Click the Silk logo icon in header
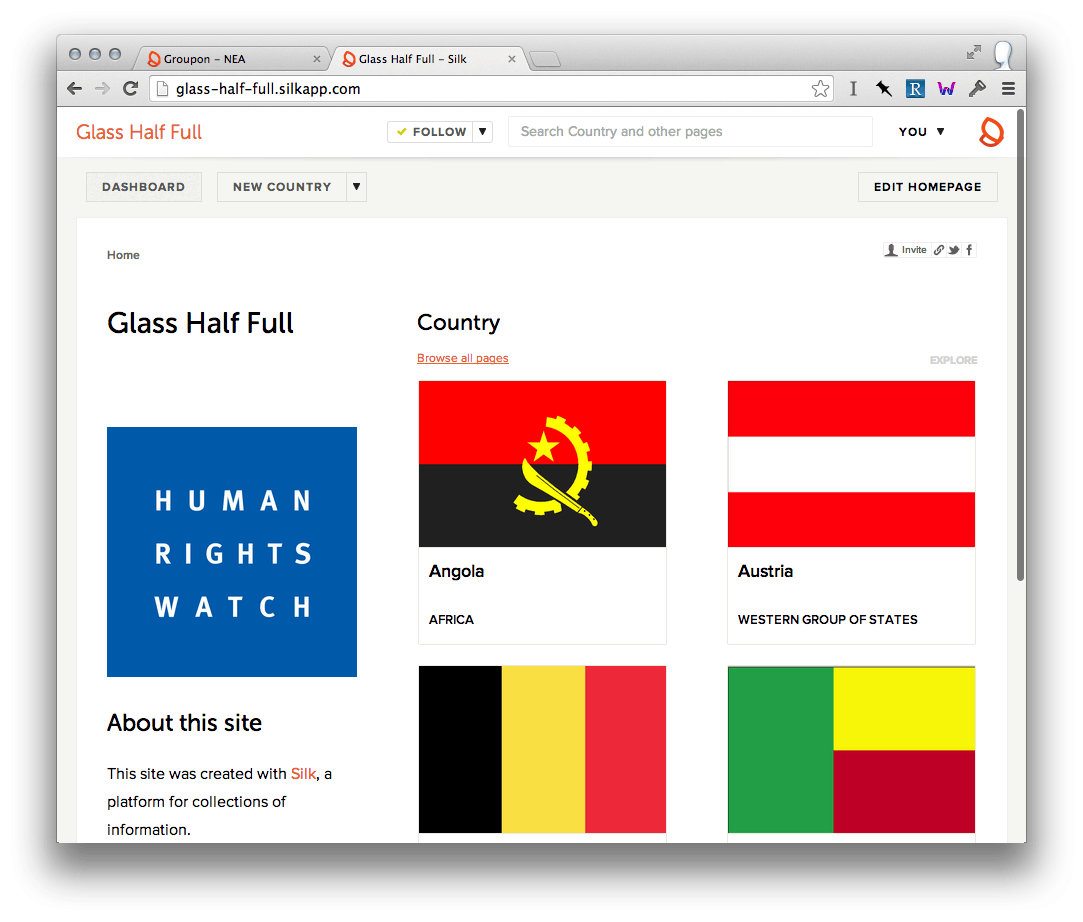 pyautogui.click(x=991, y=131)
